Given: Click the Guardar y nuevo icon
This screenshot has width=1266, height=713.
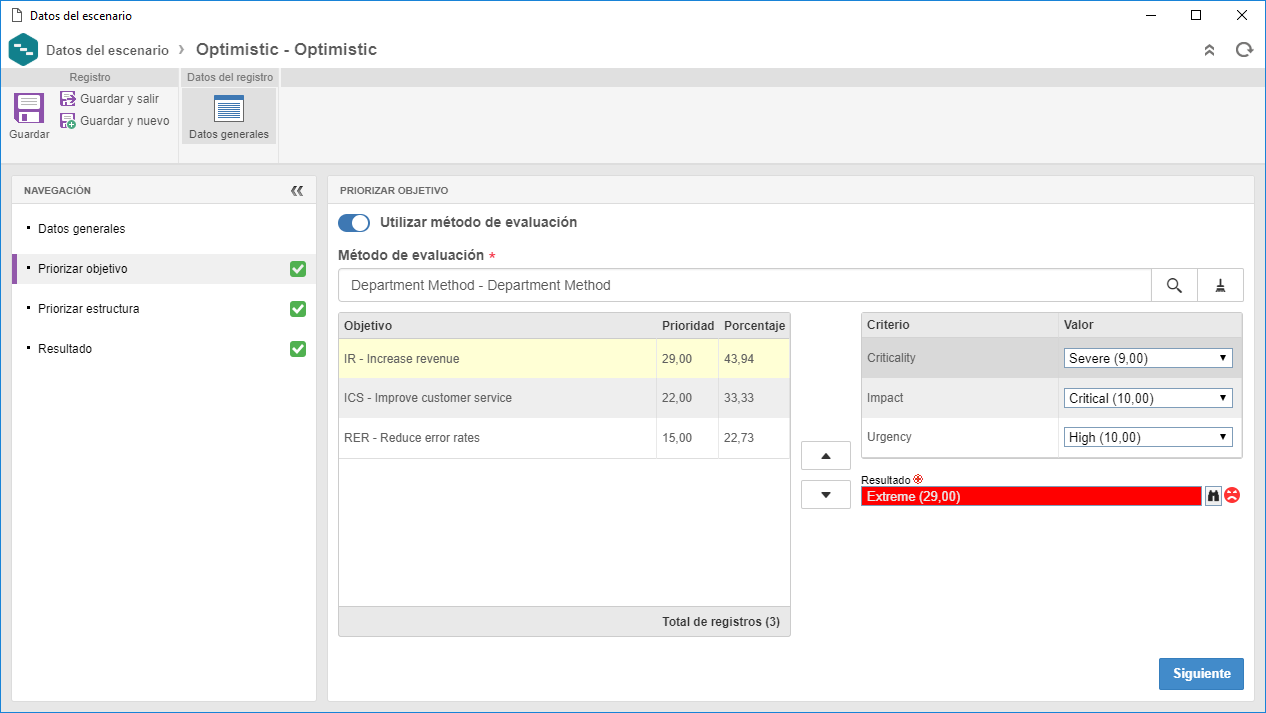Looking at the screenshot, I should pos(68,121).
